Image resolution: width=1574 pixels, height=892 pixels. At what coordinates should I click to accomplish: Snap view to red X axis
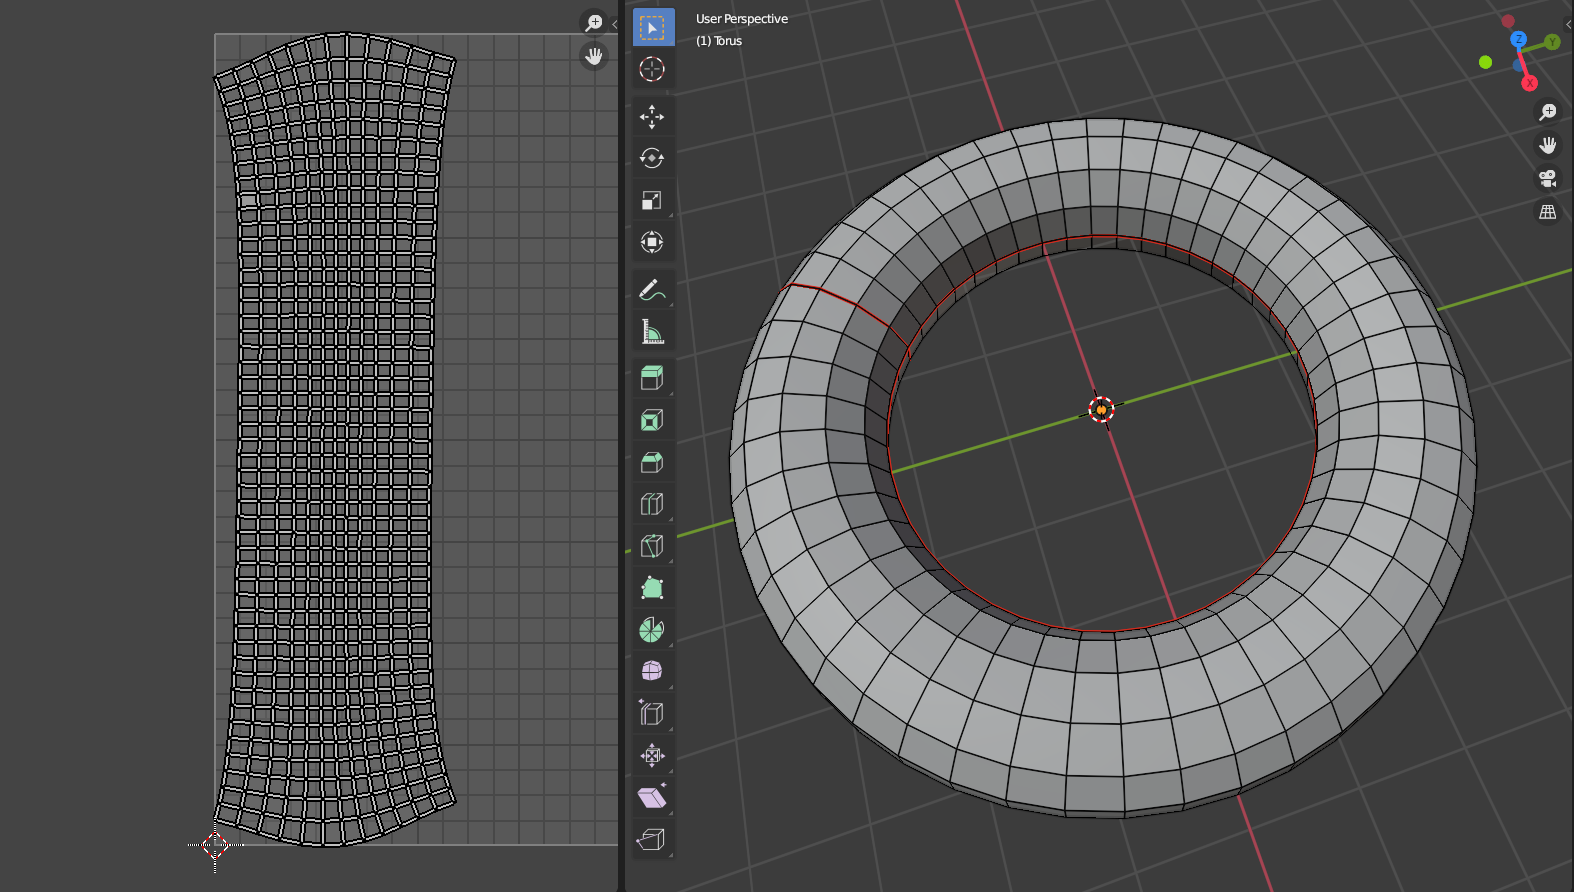click(x=1529, y=83)
